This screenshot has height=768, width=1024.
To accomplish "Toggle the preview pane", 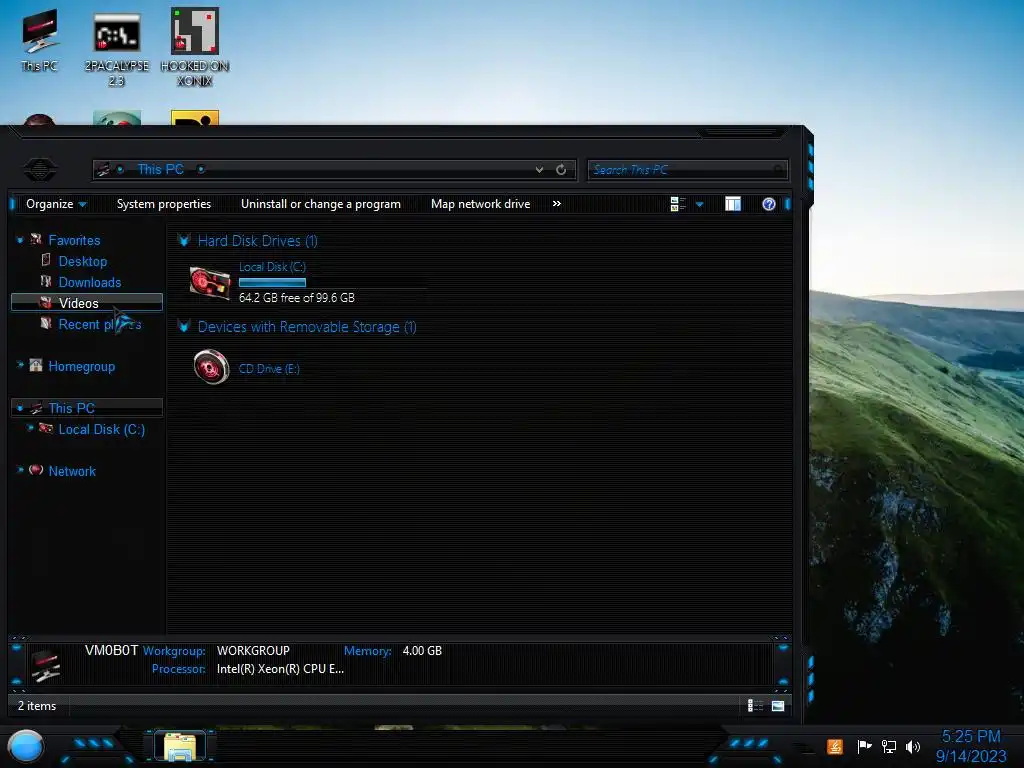I will 733,204.
